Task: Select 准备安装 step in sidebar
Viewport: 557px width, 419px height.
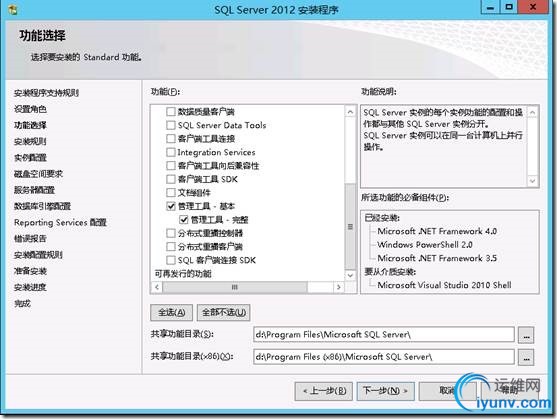Action: click(30, 271)
